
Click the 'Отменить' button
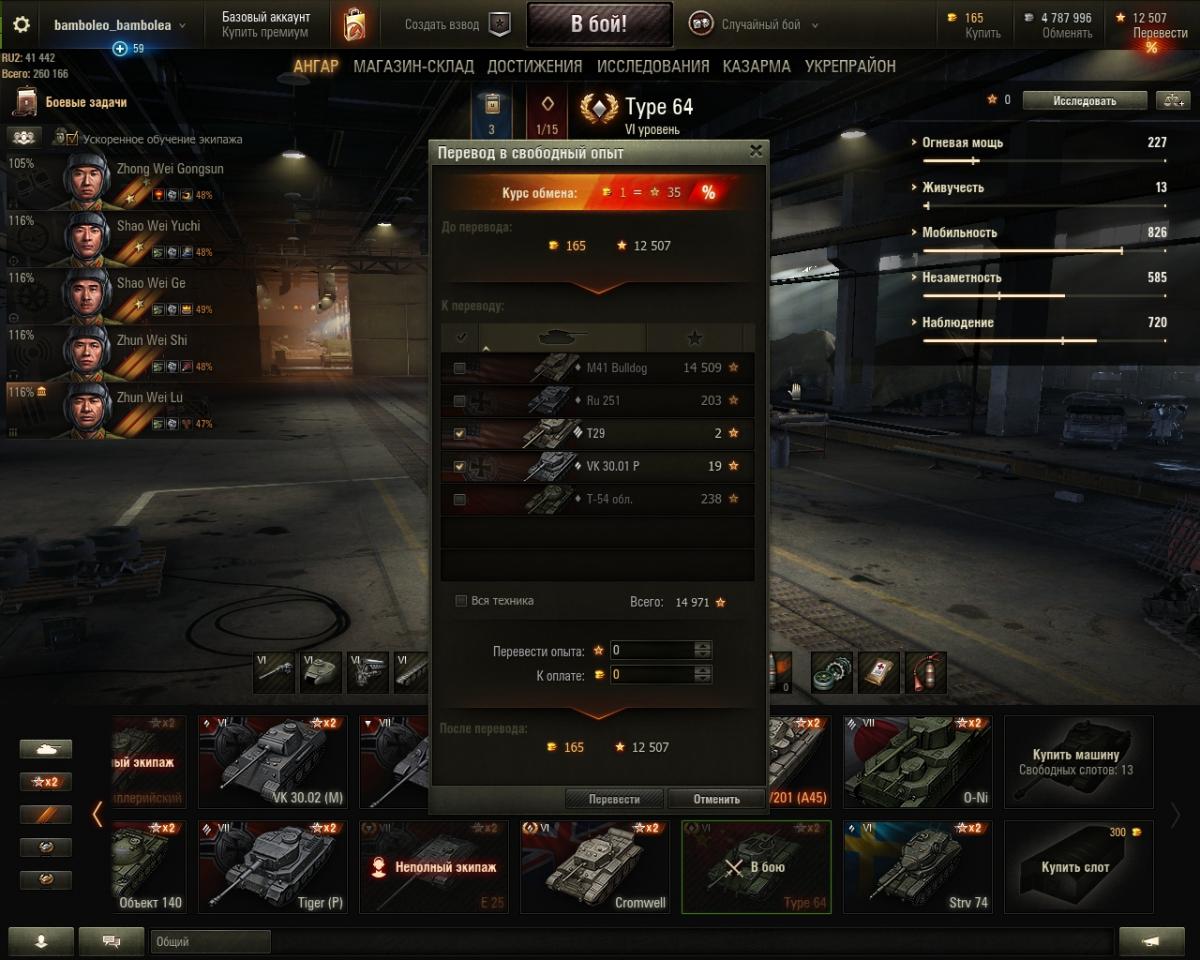(717, 799)
